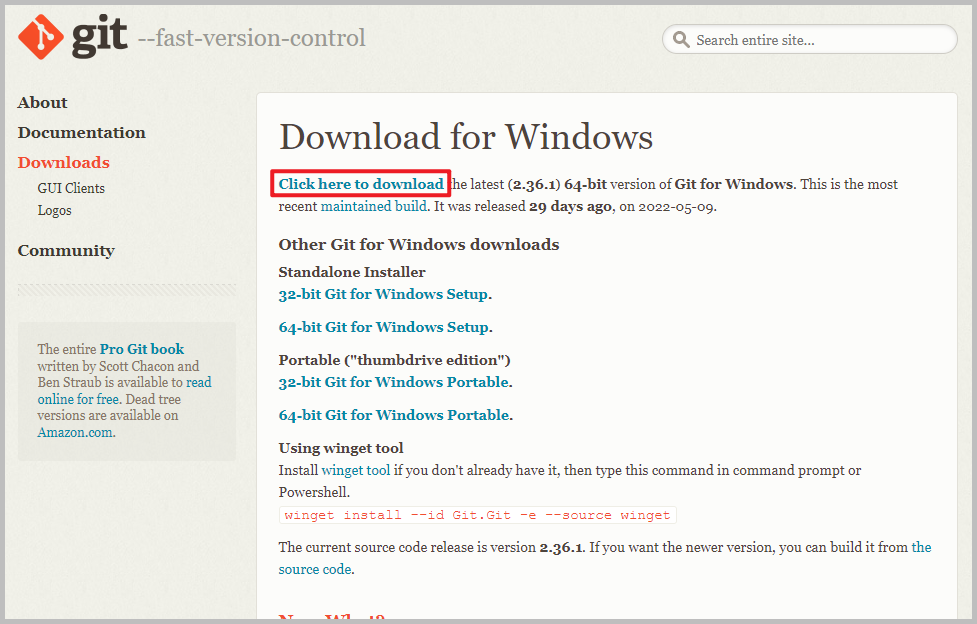The height and width of the screenshot is (624, 977).
Task: Go to the Downloads section
Action: click(64, 162)
